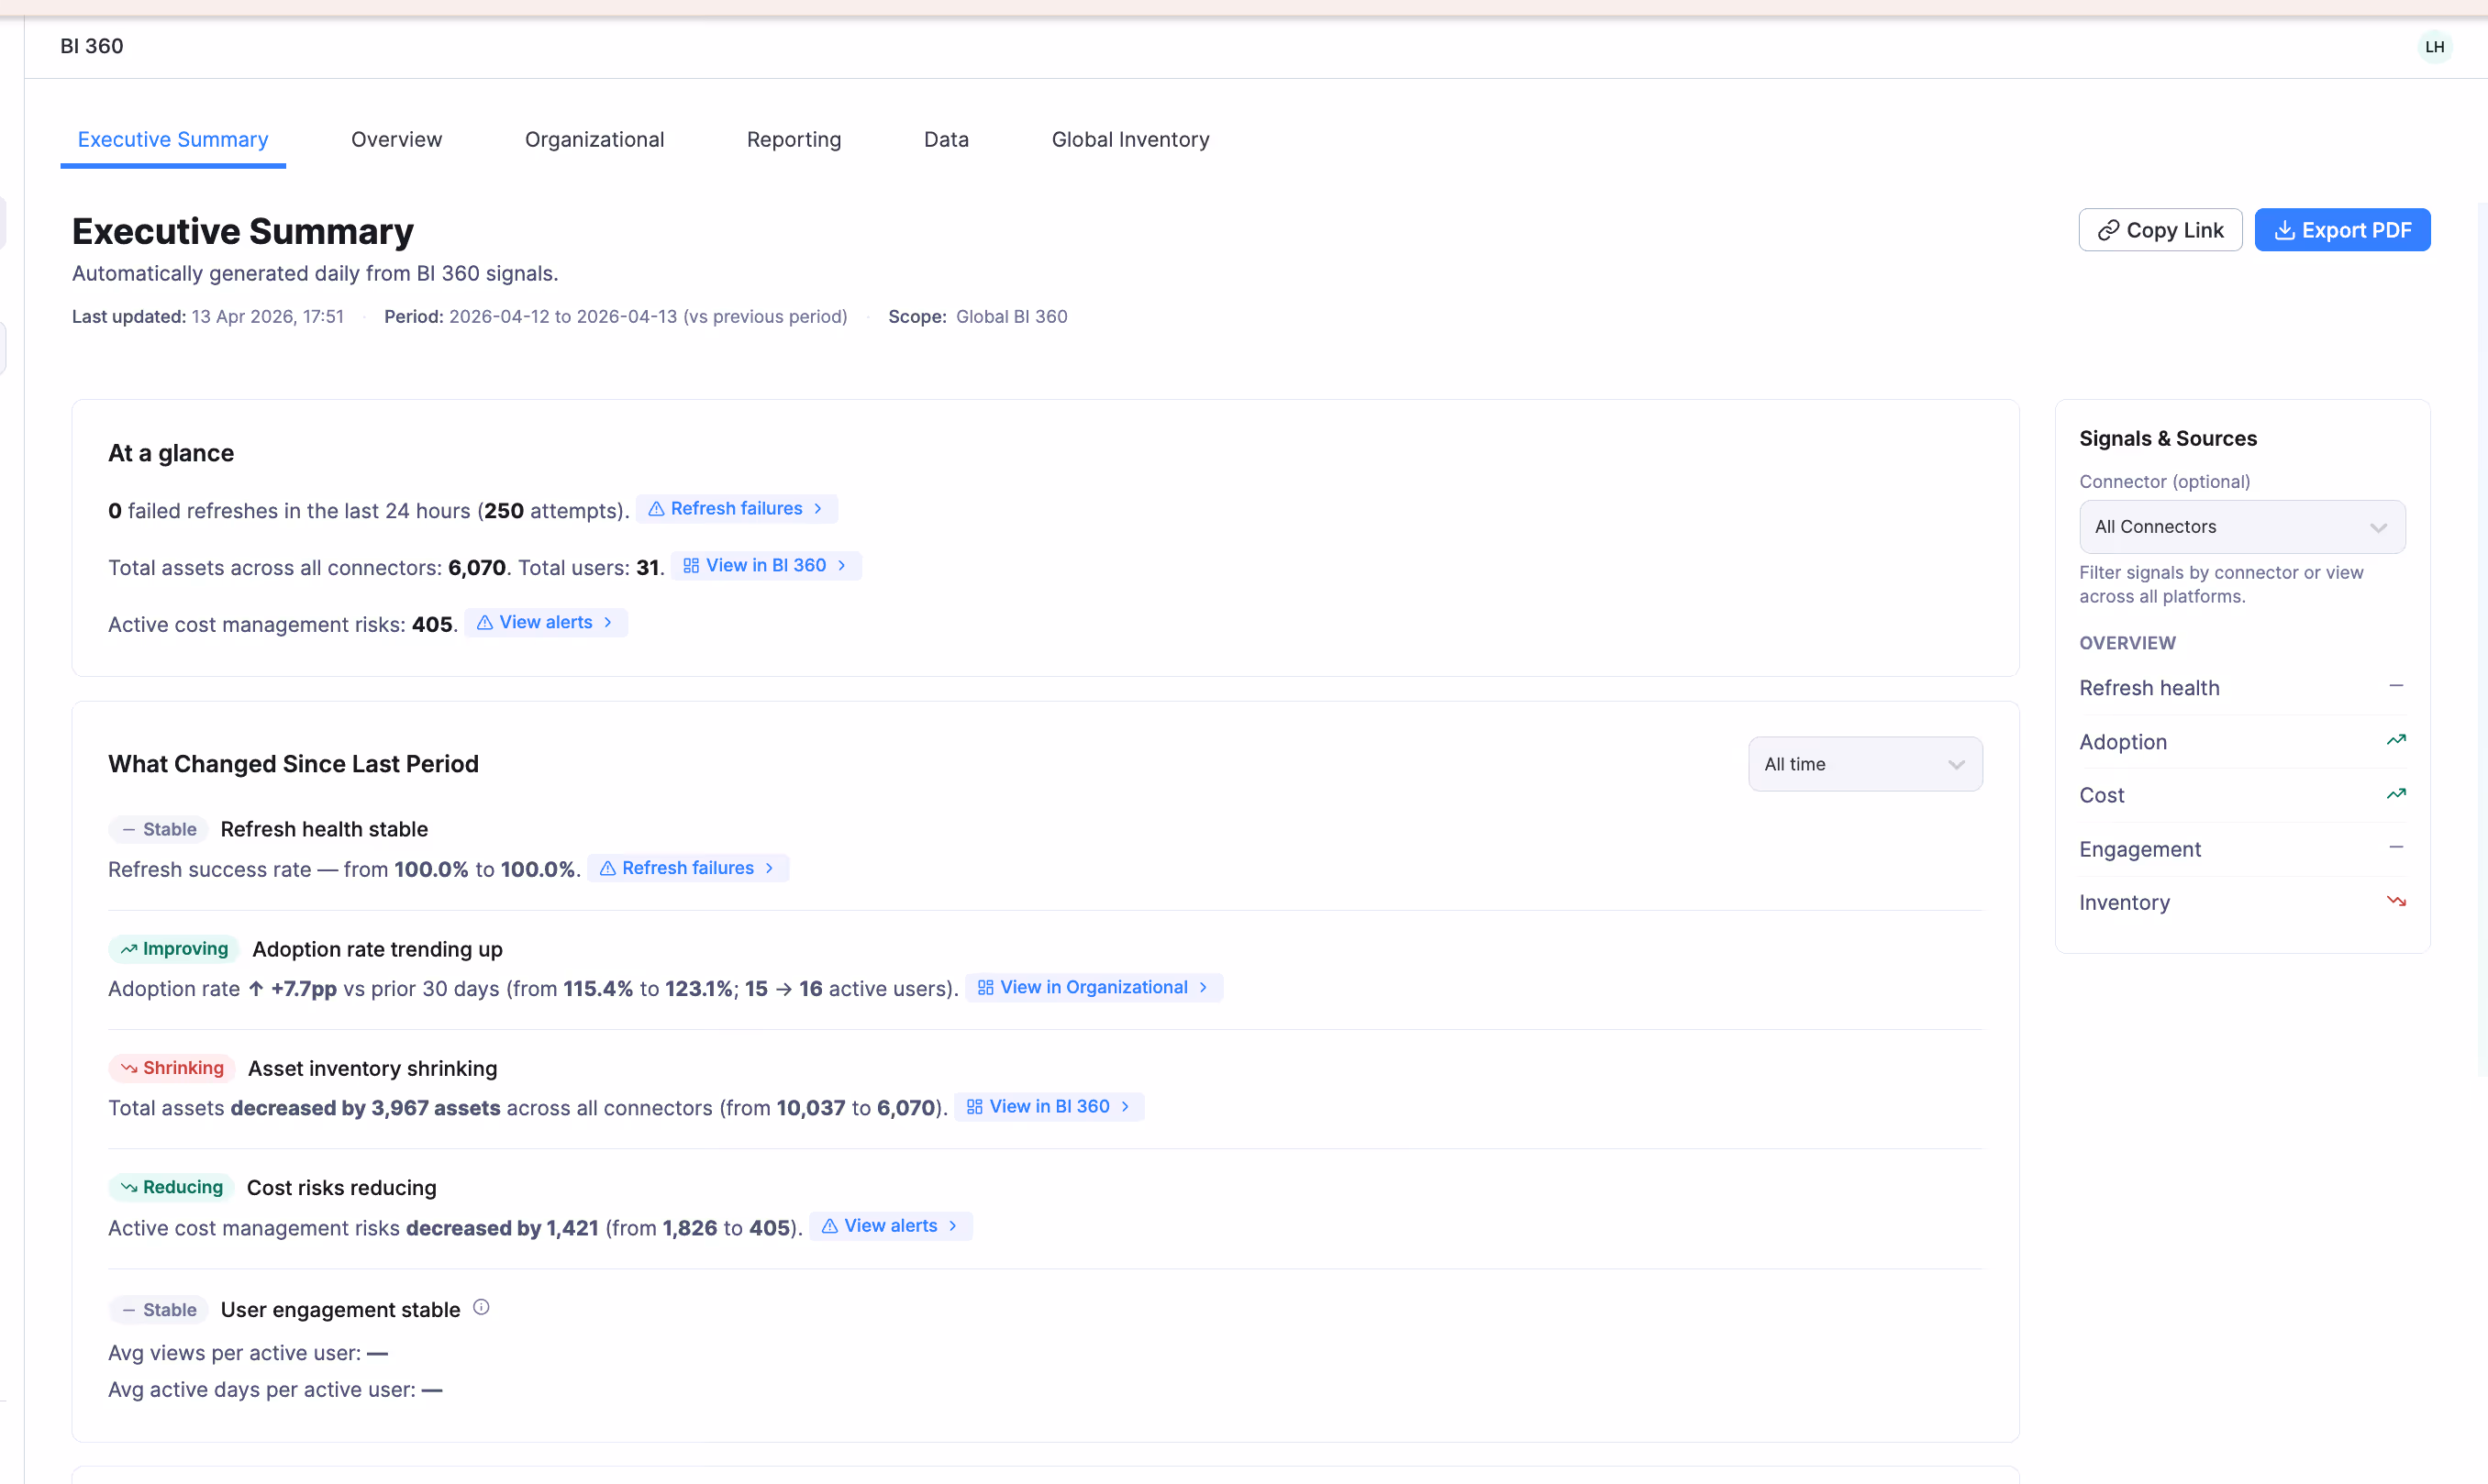Open Refresh failures link under Refresh health stable
Viewport: 2488px width, 1484px height.
coord(688,868)
